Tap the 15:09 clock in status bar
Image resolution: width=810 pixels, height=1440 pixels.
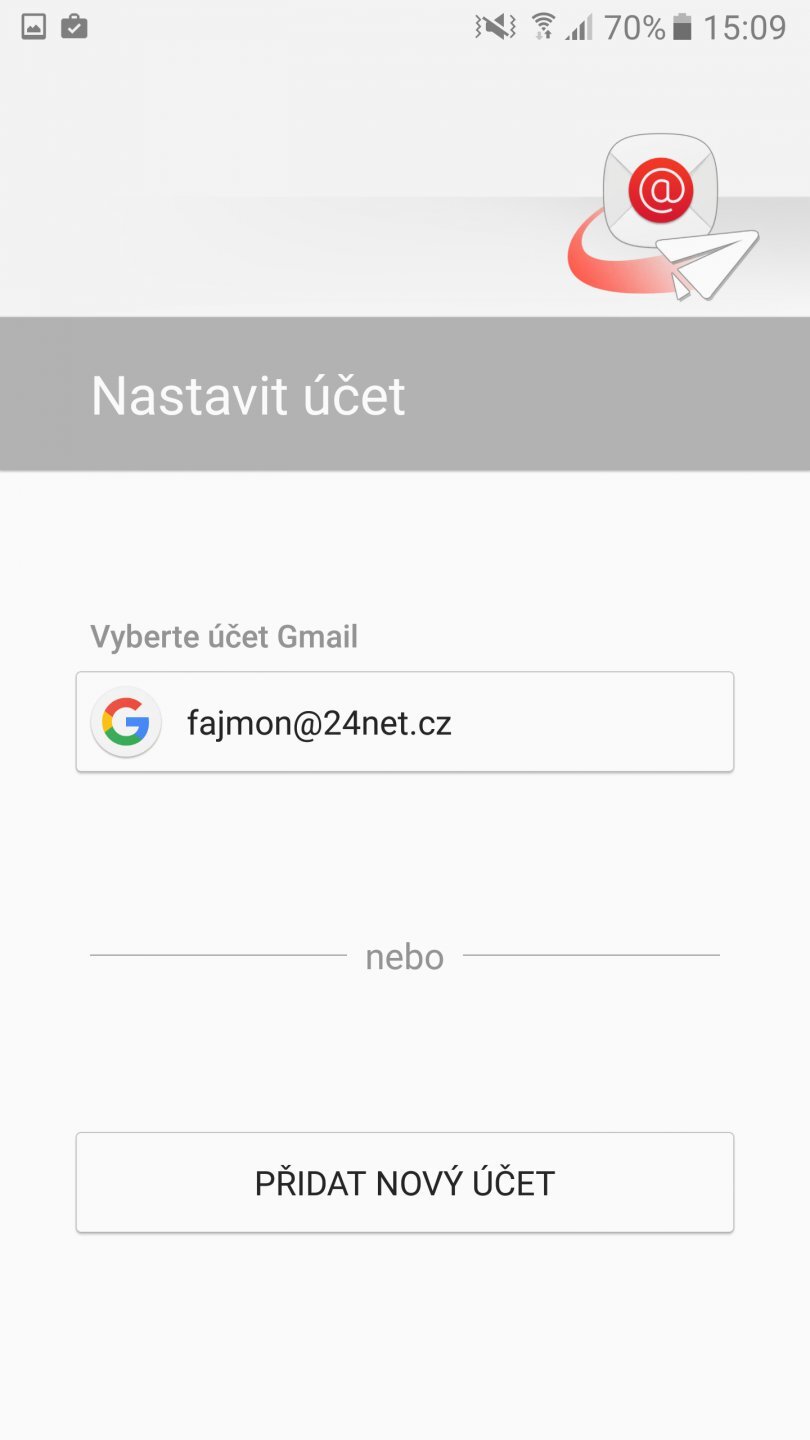[x=744, y=27]
